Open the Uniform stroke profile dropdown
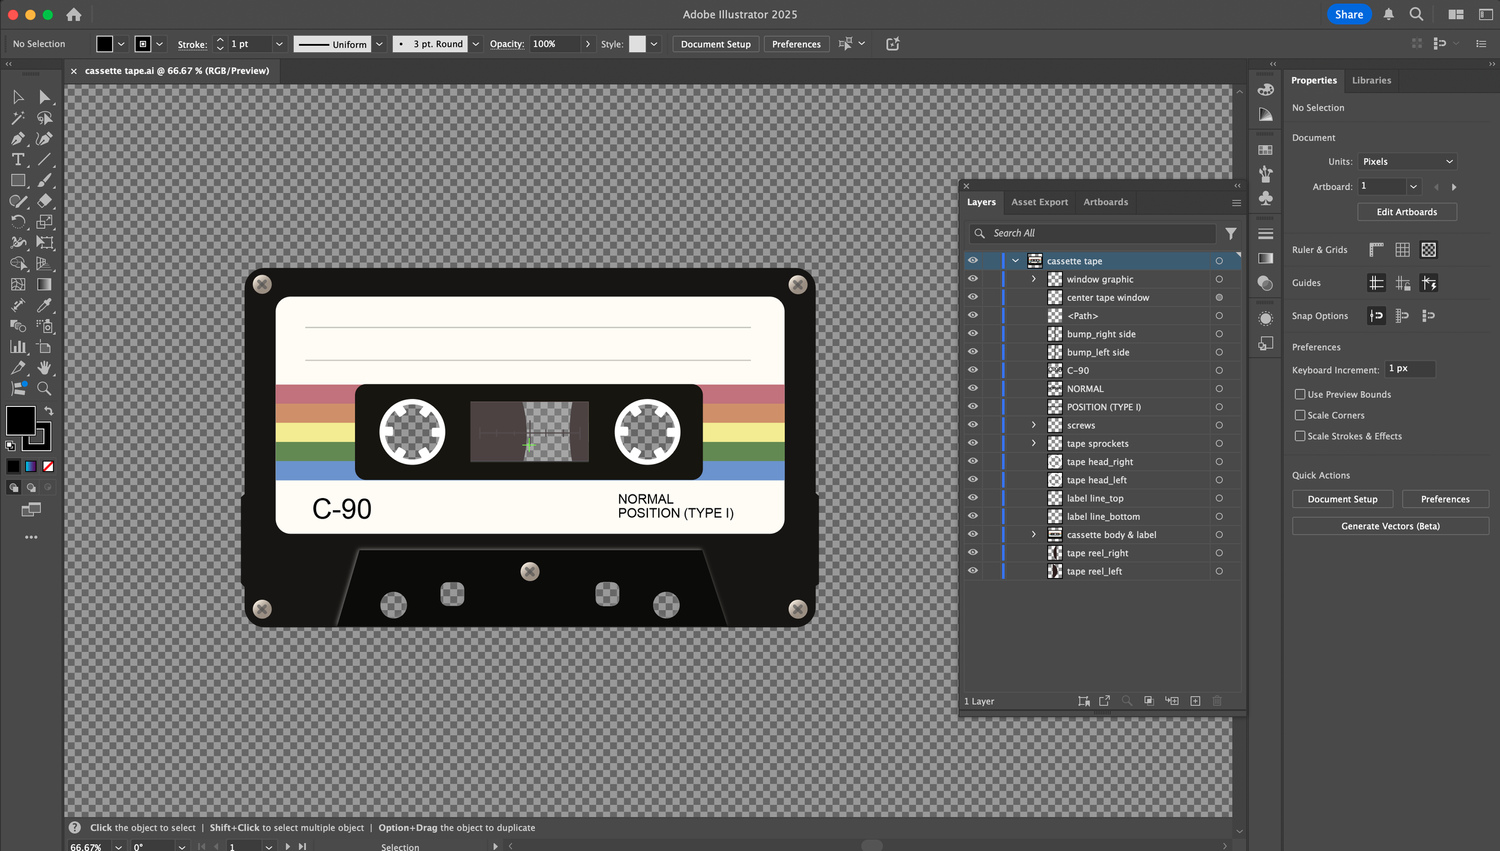The image size is (1500, 851). click(379, 44)
